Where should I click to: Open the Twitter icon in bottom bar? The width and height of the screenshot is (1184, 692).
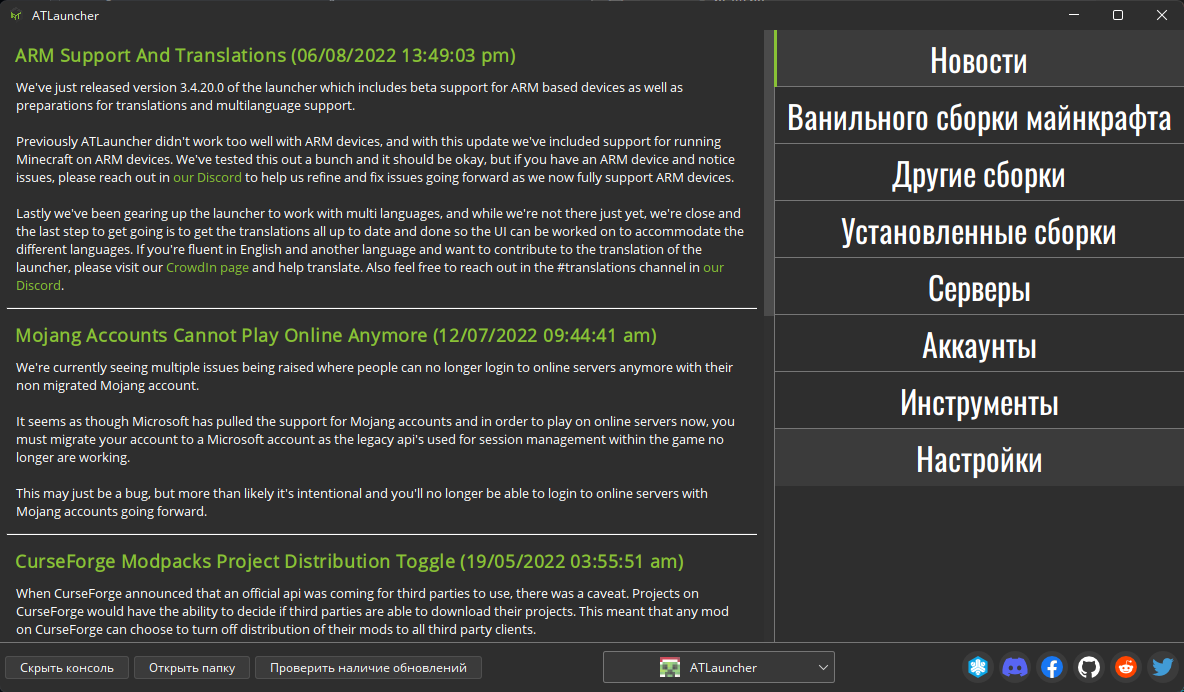1161,667
